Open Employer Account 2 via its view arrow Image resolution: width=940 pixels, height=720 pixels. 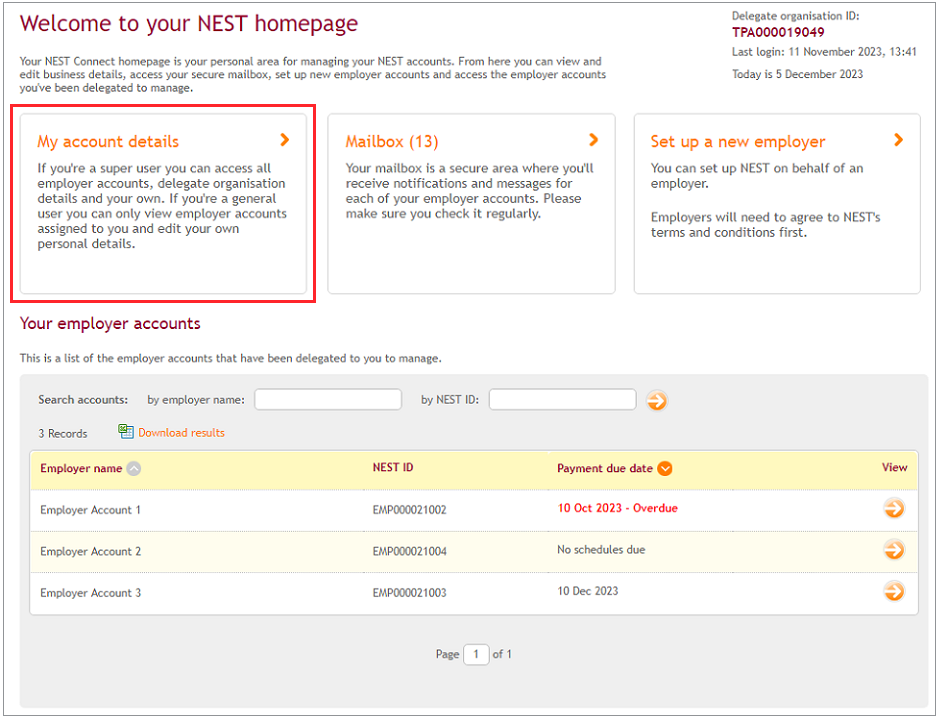point(895,549)
